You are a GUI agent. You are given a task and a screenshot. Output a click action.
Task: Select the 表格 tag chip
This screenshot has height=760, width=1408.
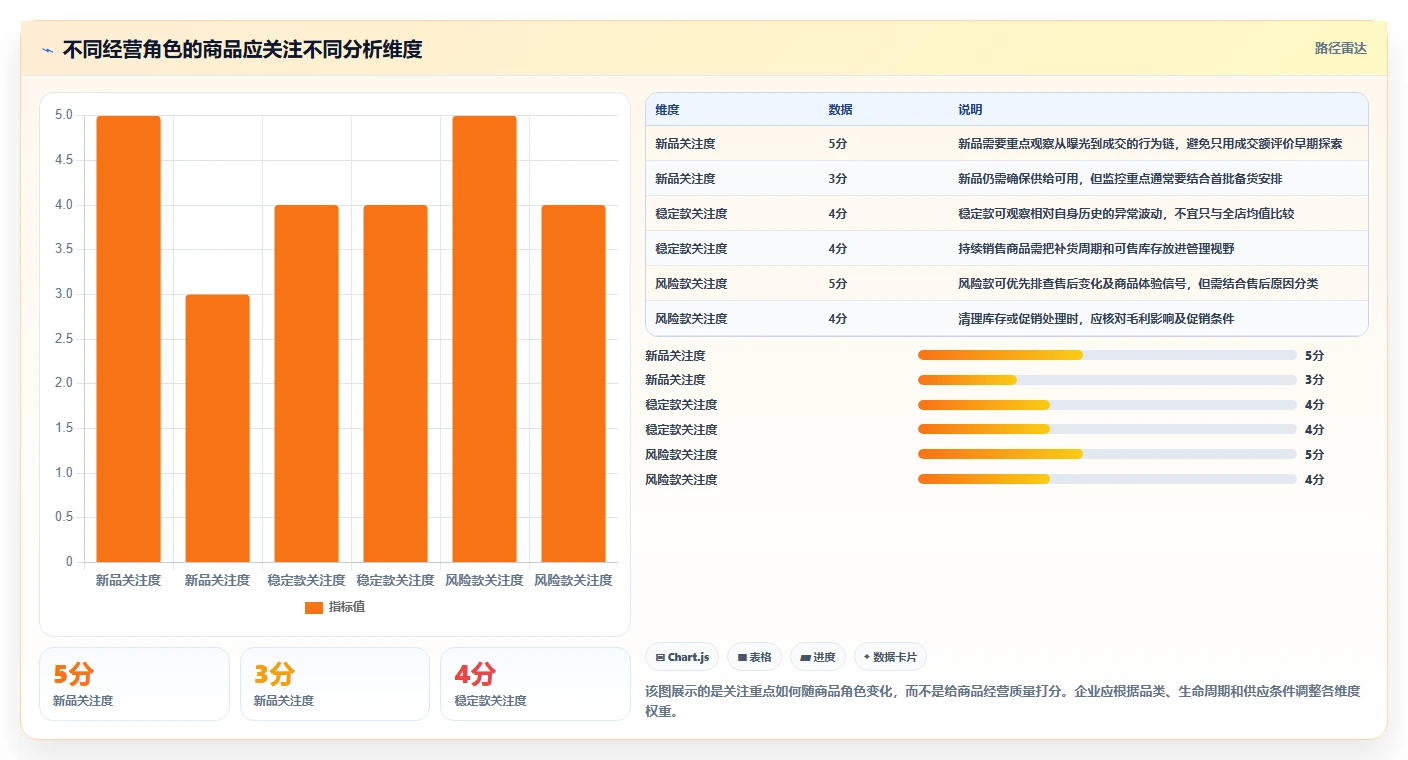755,657
